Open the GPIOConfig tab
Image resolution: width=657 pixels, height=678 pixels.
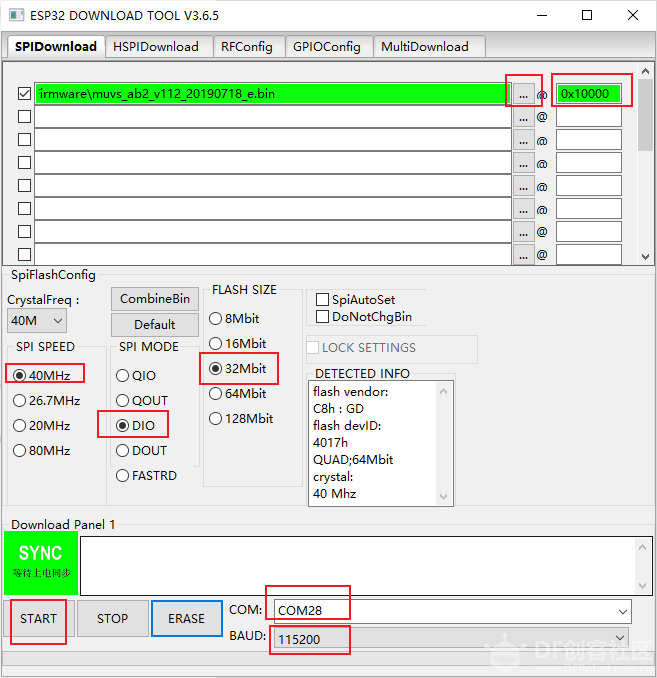click(x=327, y=47)
